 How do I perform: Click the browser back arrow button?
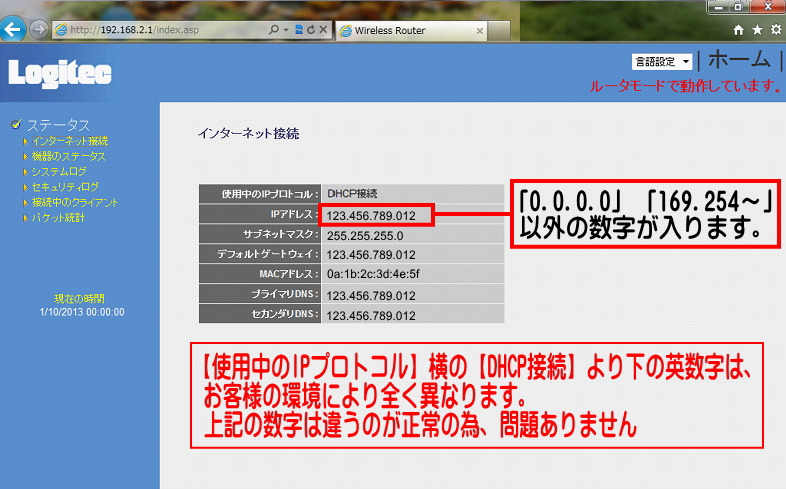(13, 30)
